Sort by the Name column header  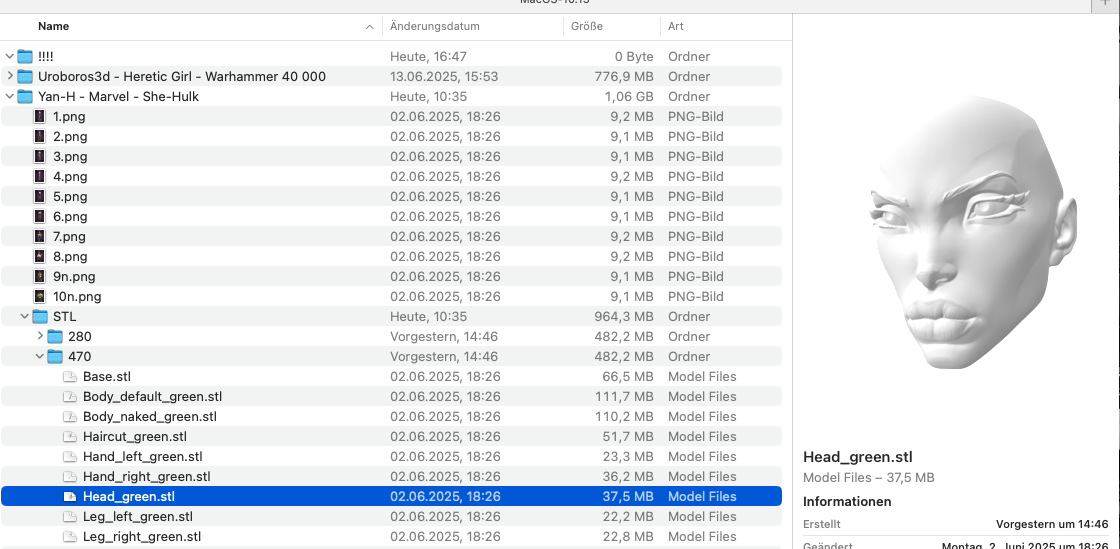pyautogui.click(x=54, y=26)
